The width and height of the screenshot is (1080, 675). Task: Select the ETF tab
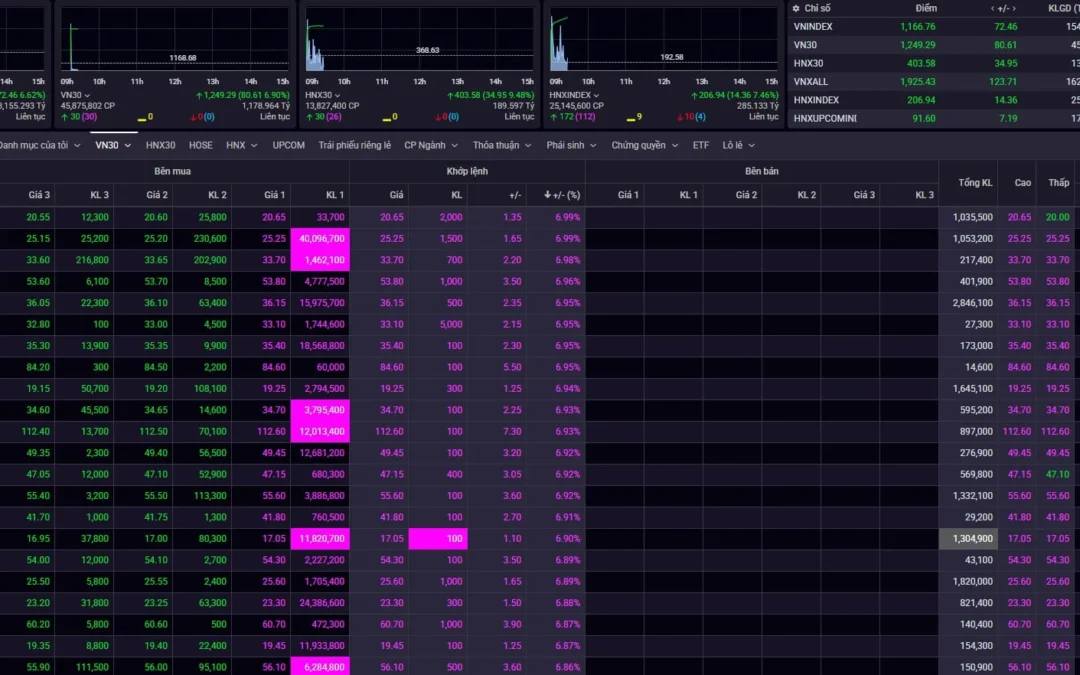(701, 145)
